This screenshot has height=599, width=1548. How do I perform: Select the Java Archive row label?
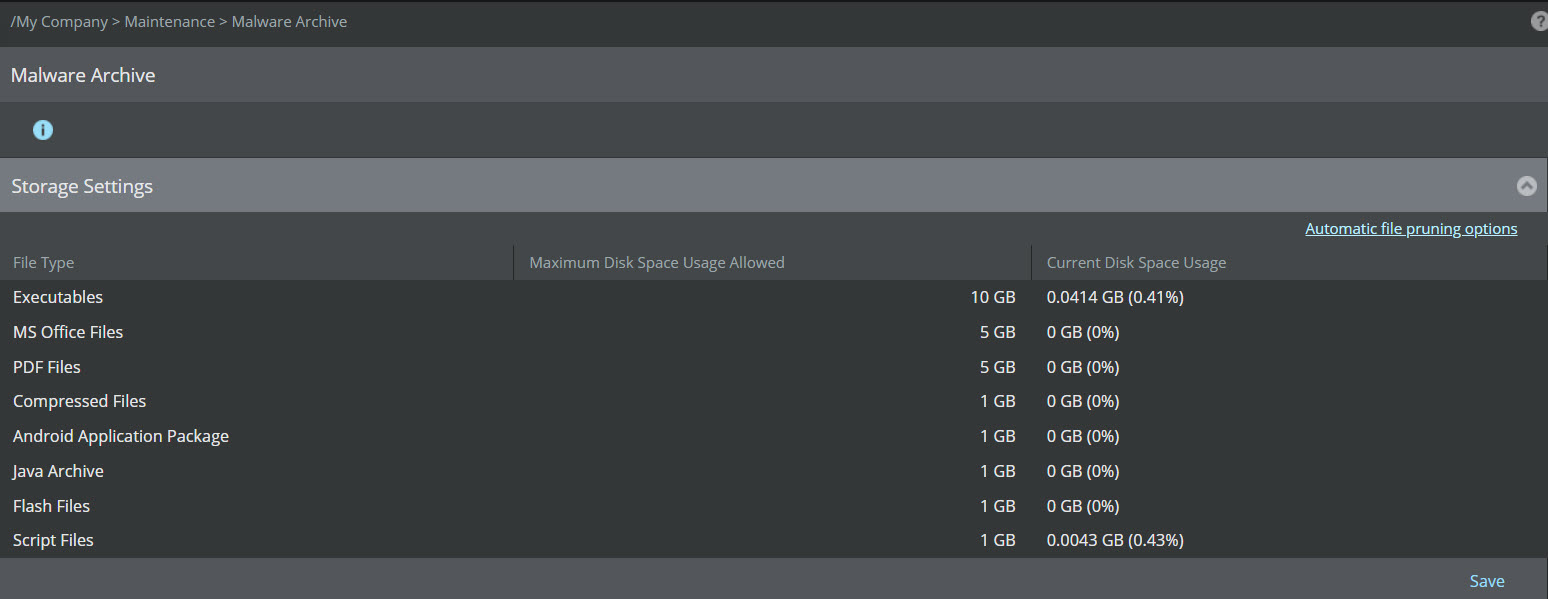[x=58, y=471]
